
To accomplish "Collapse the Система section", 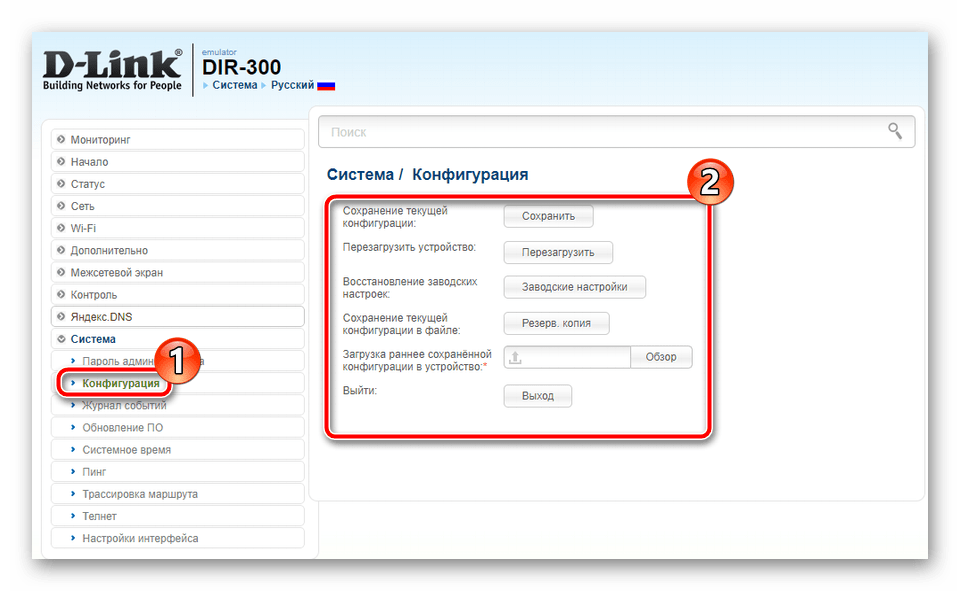I will coord(178,339).
